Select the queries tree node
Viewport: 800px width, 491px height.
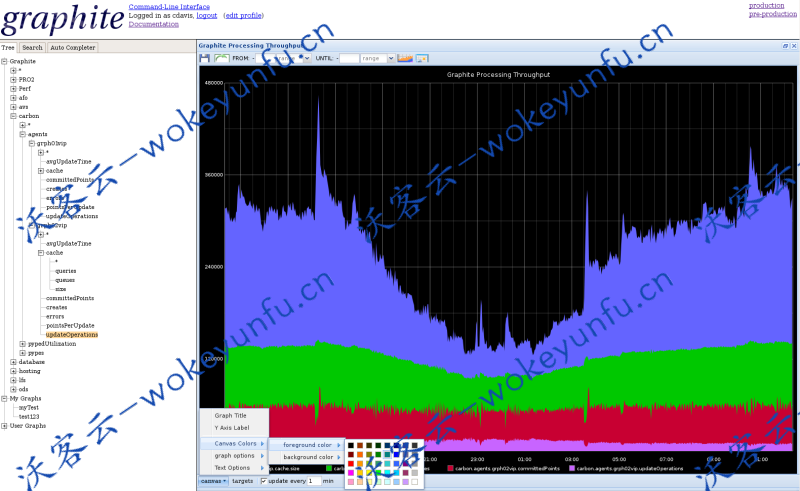pos(66,271)
